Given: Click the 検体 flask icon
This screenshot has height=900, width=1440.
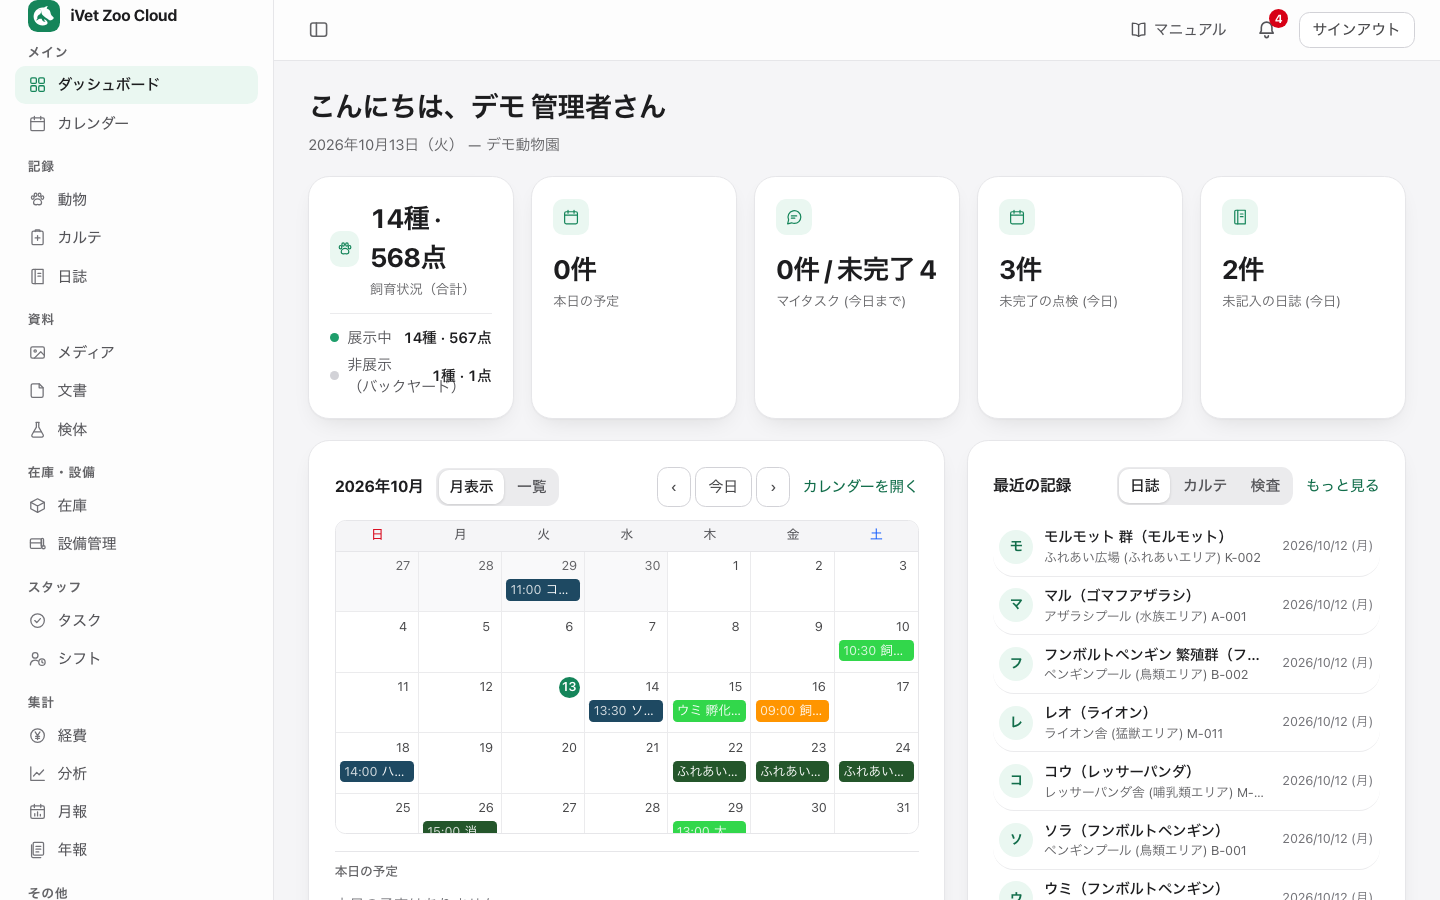Looking at the screenshot, I should (x=37, y=429).
